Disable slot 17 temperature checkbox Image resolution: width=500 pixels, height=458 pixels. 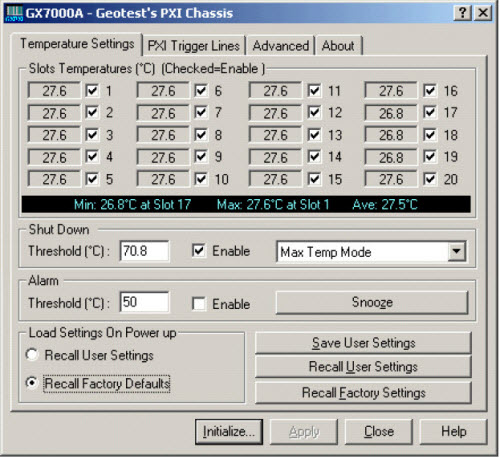(430, 113)
